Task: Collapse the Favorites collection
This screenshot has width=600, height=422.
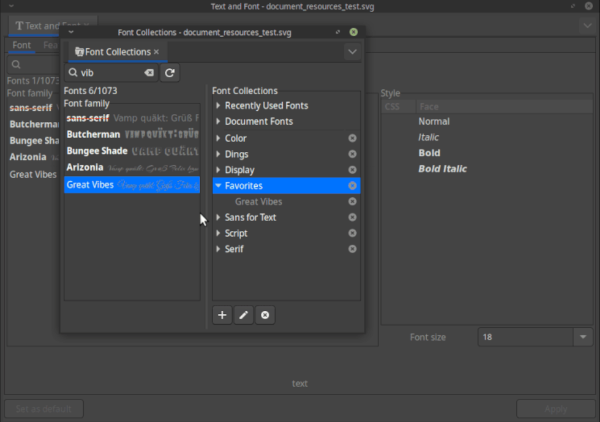Action: [x=219, y=186]
